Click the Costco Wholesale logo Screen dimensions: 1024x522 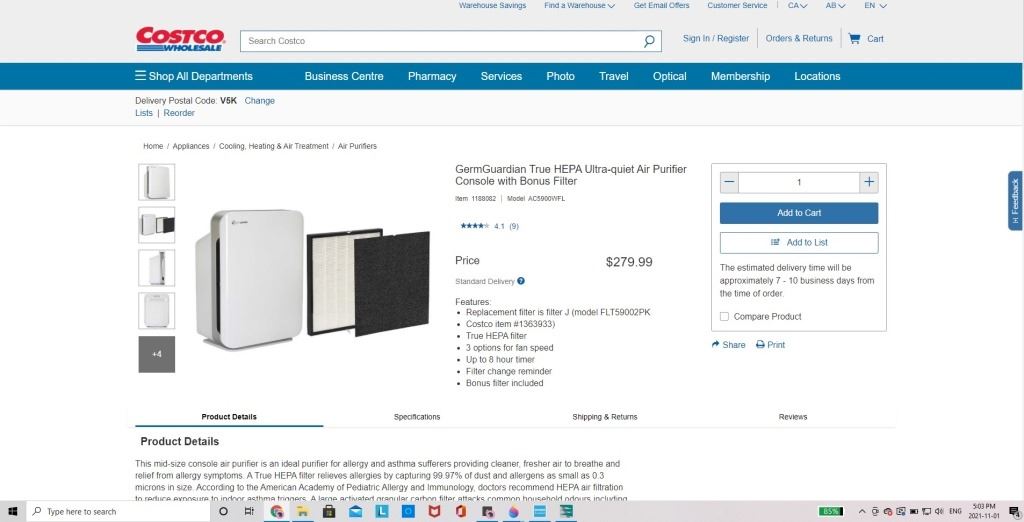[x=180, y=39]
